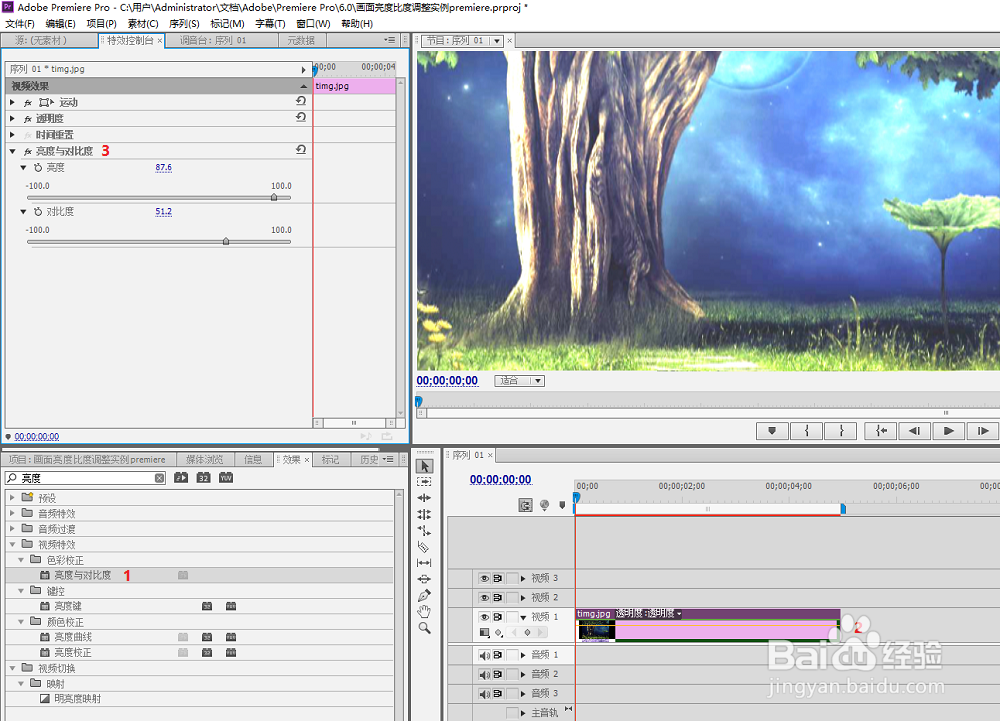This screenshot has width=1000, height=721.
Task: Reset the 亮度与对比度 effect
Action: 301,150
